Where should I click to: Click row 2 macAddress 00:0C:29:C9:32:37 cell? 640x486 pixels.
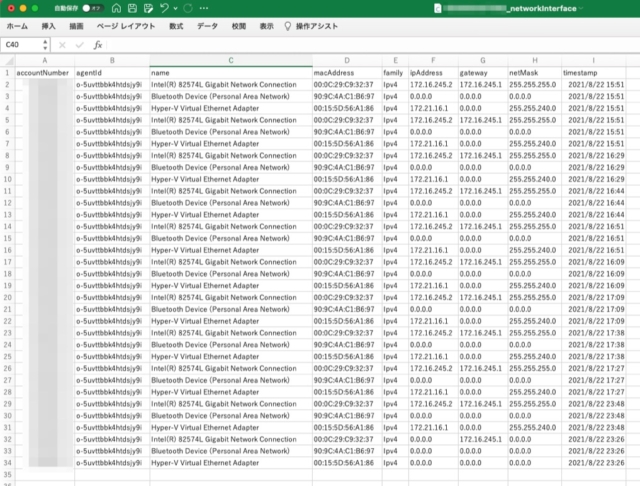(x=347, y=84)
